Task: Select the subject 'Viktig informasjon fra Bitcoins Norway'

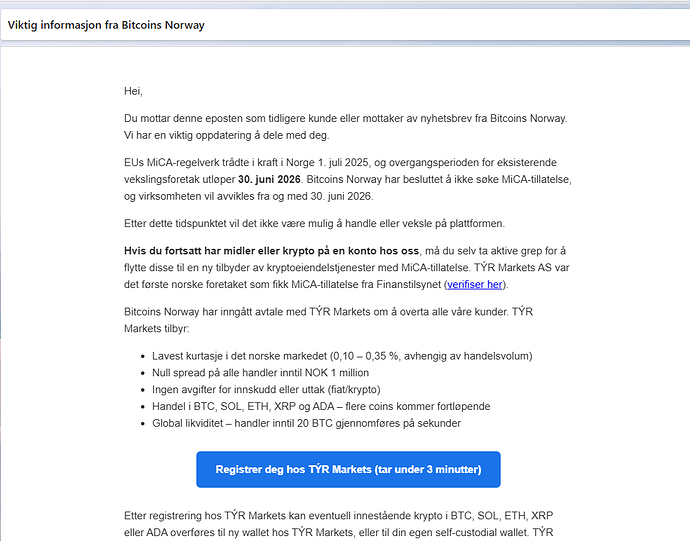Action: 106,25
